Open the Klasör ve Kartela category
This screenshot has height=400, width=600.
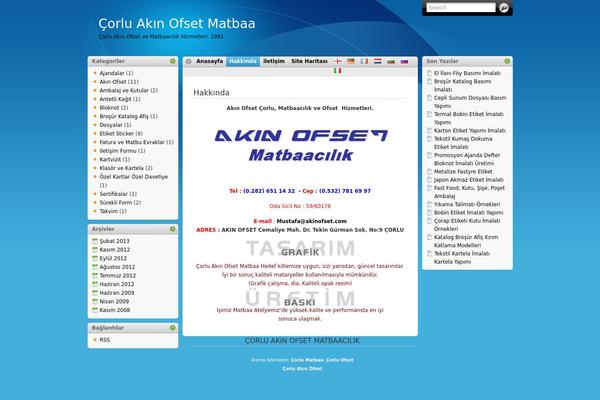(x=122, y=168)
